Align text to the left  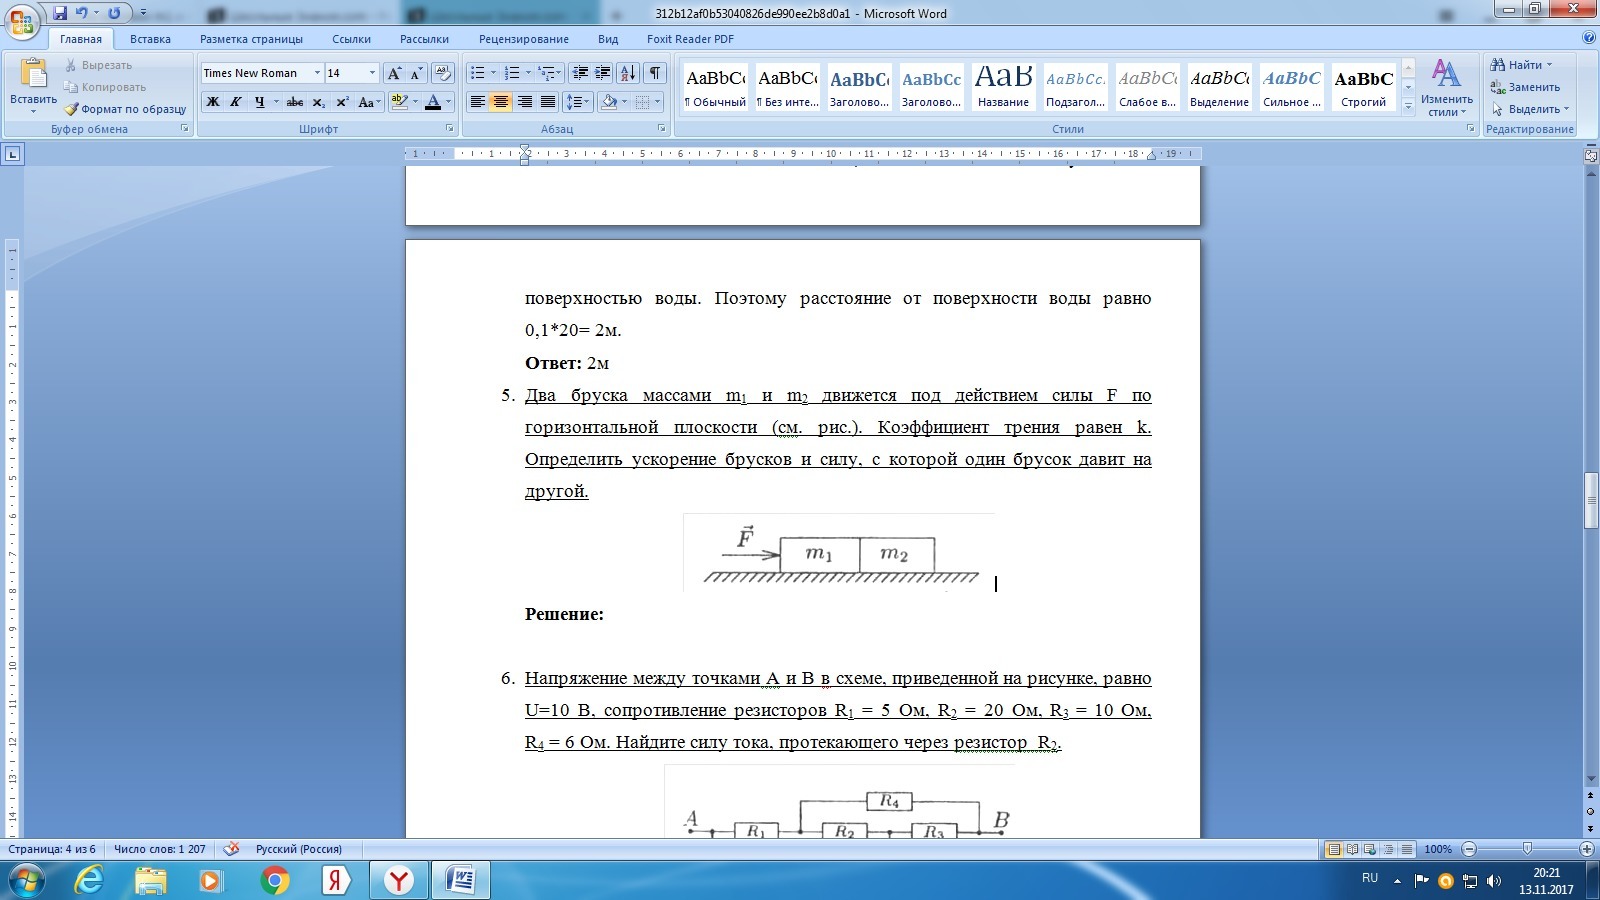click(x=478, y=102)
